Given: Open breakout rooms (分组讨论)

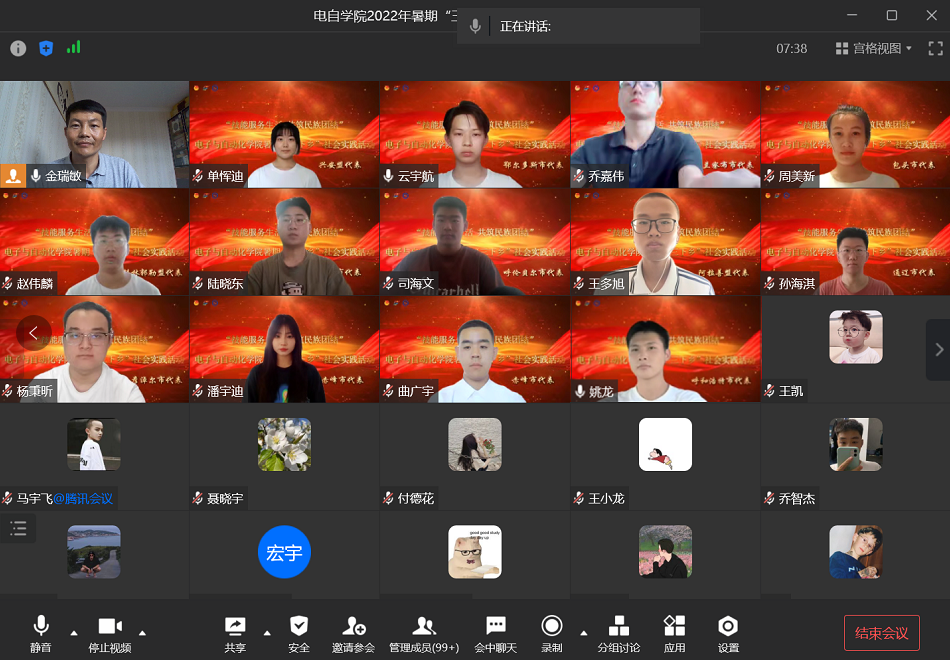Looking at the screenshot, I should 619,627.
